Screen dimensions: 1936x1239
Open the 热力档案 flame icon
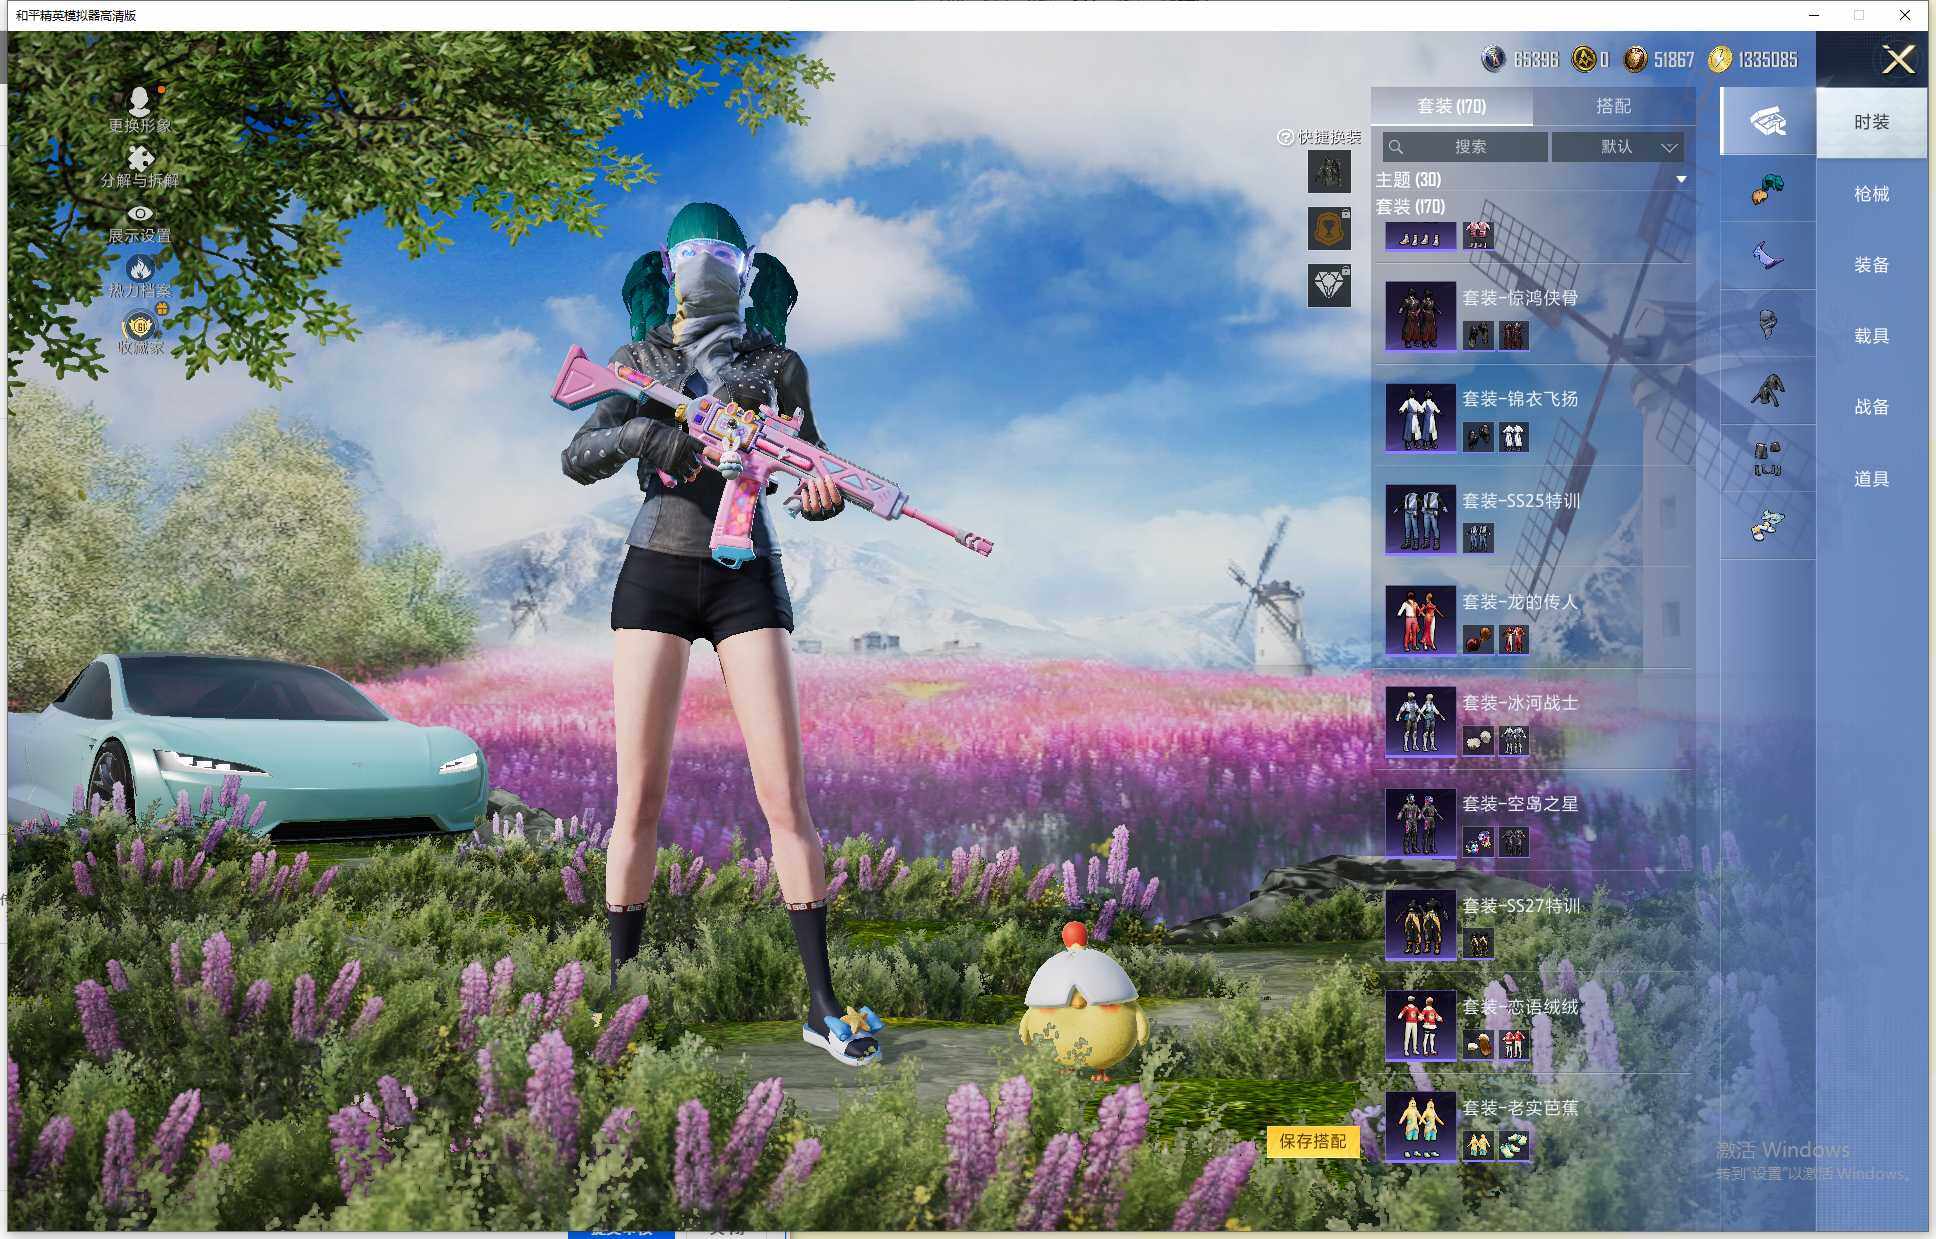[140, 268]
